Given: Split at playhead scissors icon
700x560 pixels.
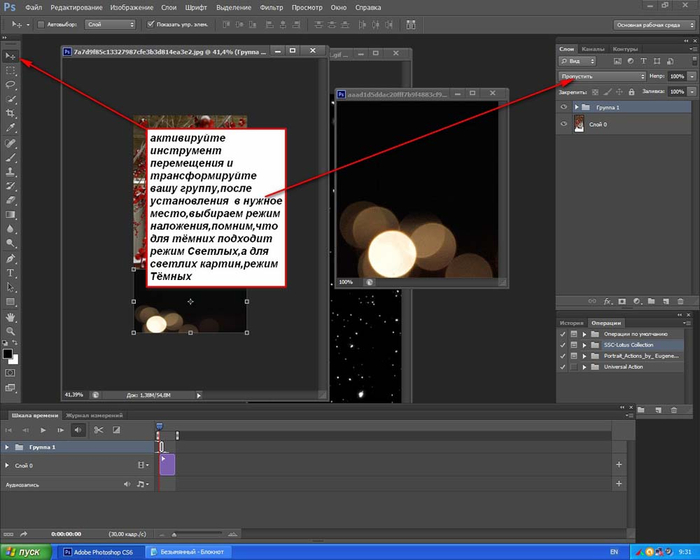Looking at the screenshot, I should (x=98, y=430).
